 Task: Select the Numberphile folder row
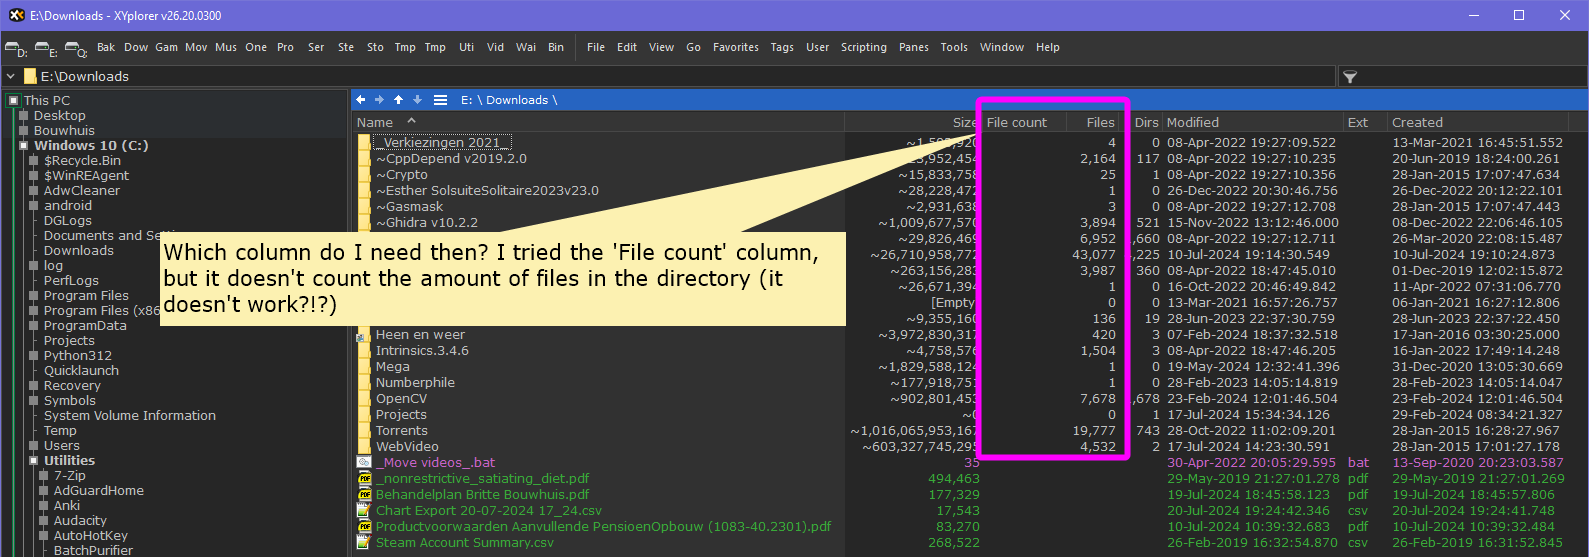point(415,383)
